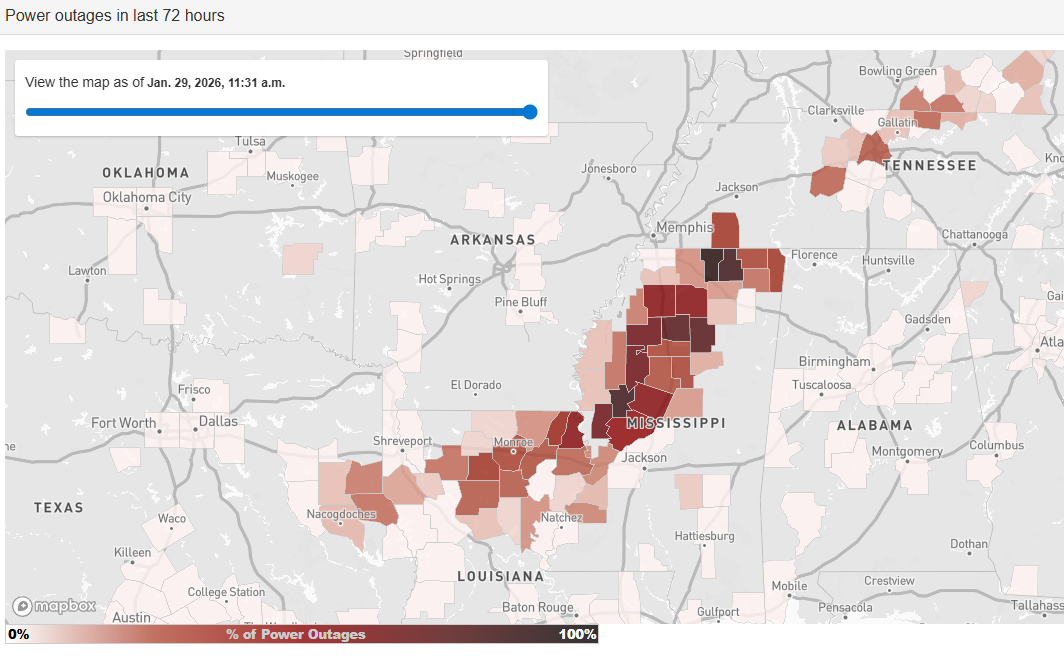Click the Memphis city label
The image size is (1064, 659).
click(685, 227)
